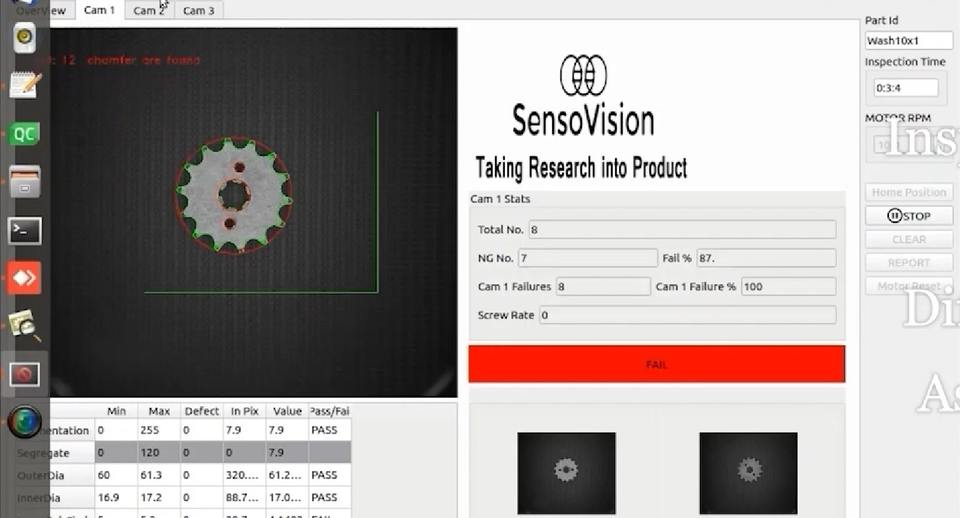This screenshot has width=960, height=518.
Task: Click the screen recorder icon in dock
Action: 24,373
